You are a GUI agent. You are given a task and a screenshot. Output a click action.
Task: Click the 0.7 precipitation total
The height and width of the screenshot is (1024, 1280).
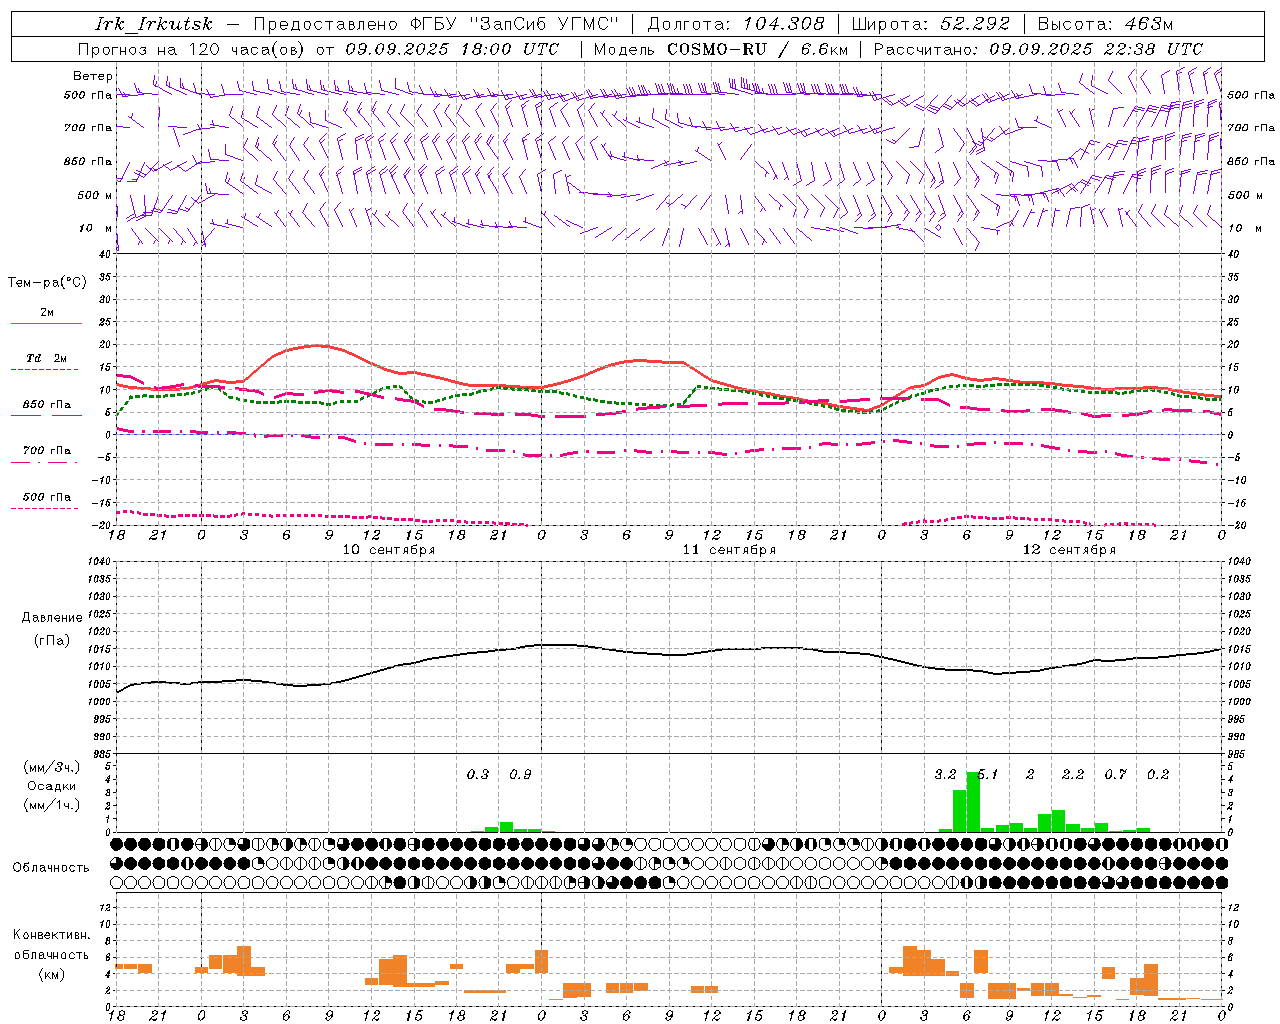(1115, 774)
